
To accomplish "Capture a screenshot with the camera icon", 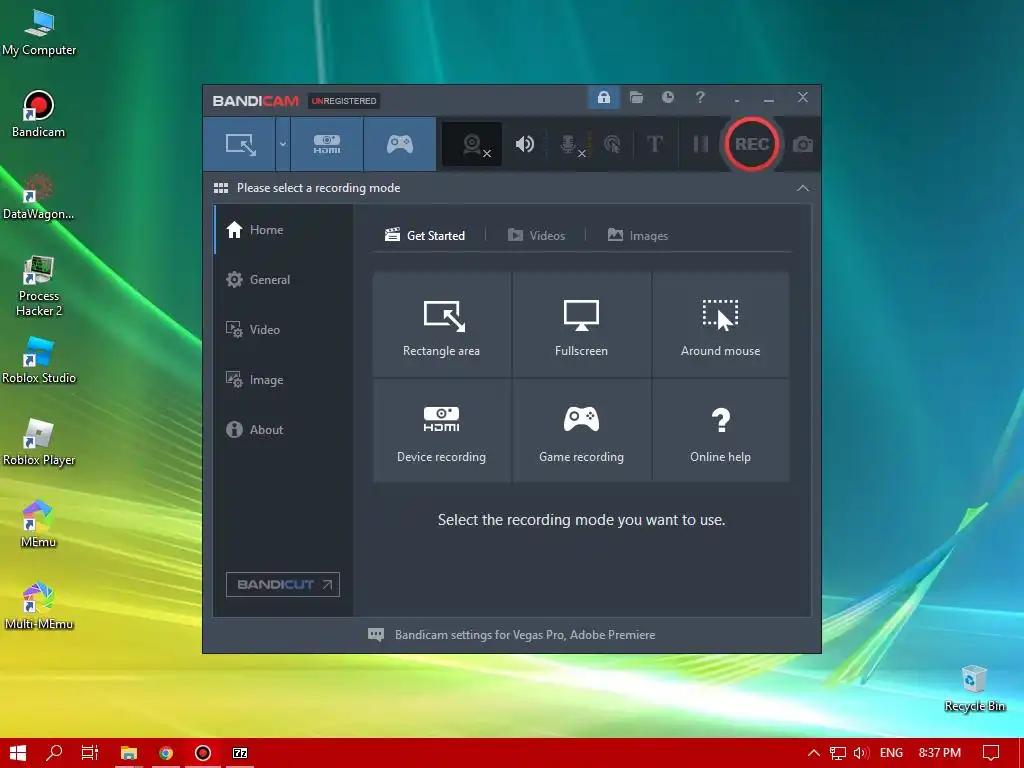I will click(x=803, y=144).
